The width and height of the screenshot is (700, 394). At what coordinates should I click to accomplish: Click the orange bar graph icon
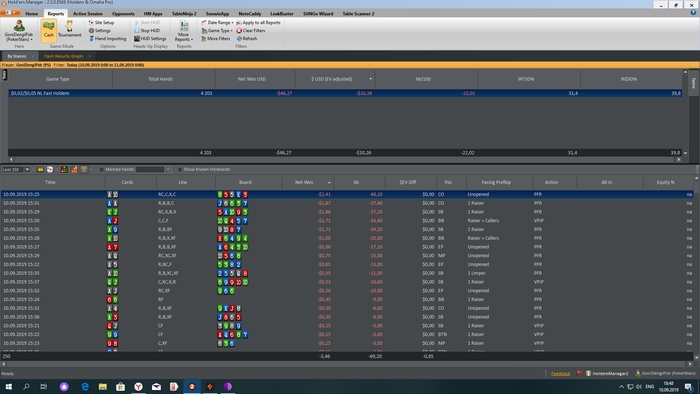coord(74,170)
